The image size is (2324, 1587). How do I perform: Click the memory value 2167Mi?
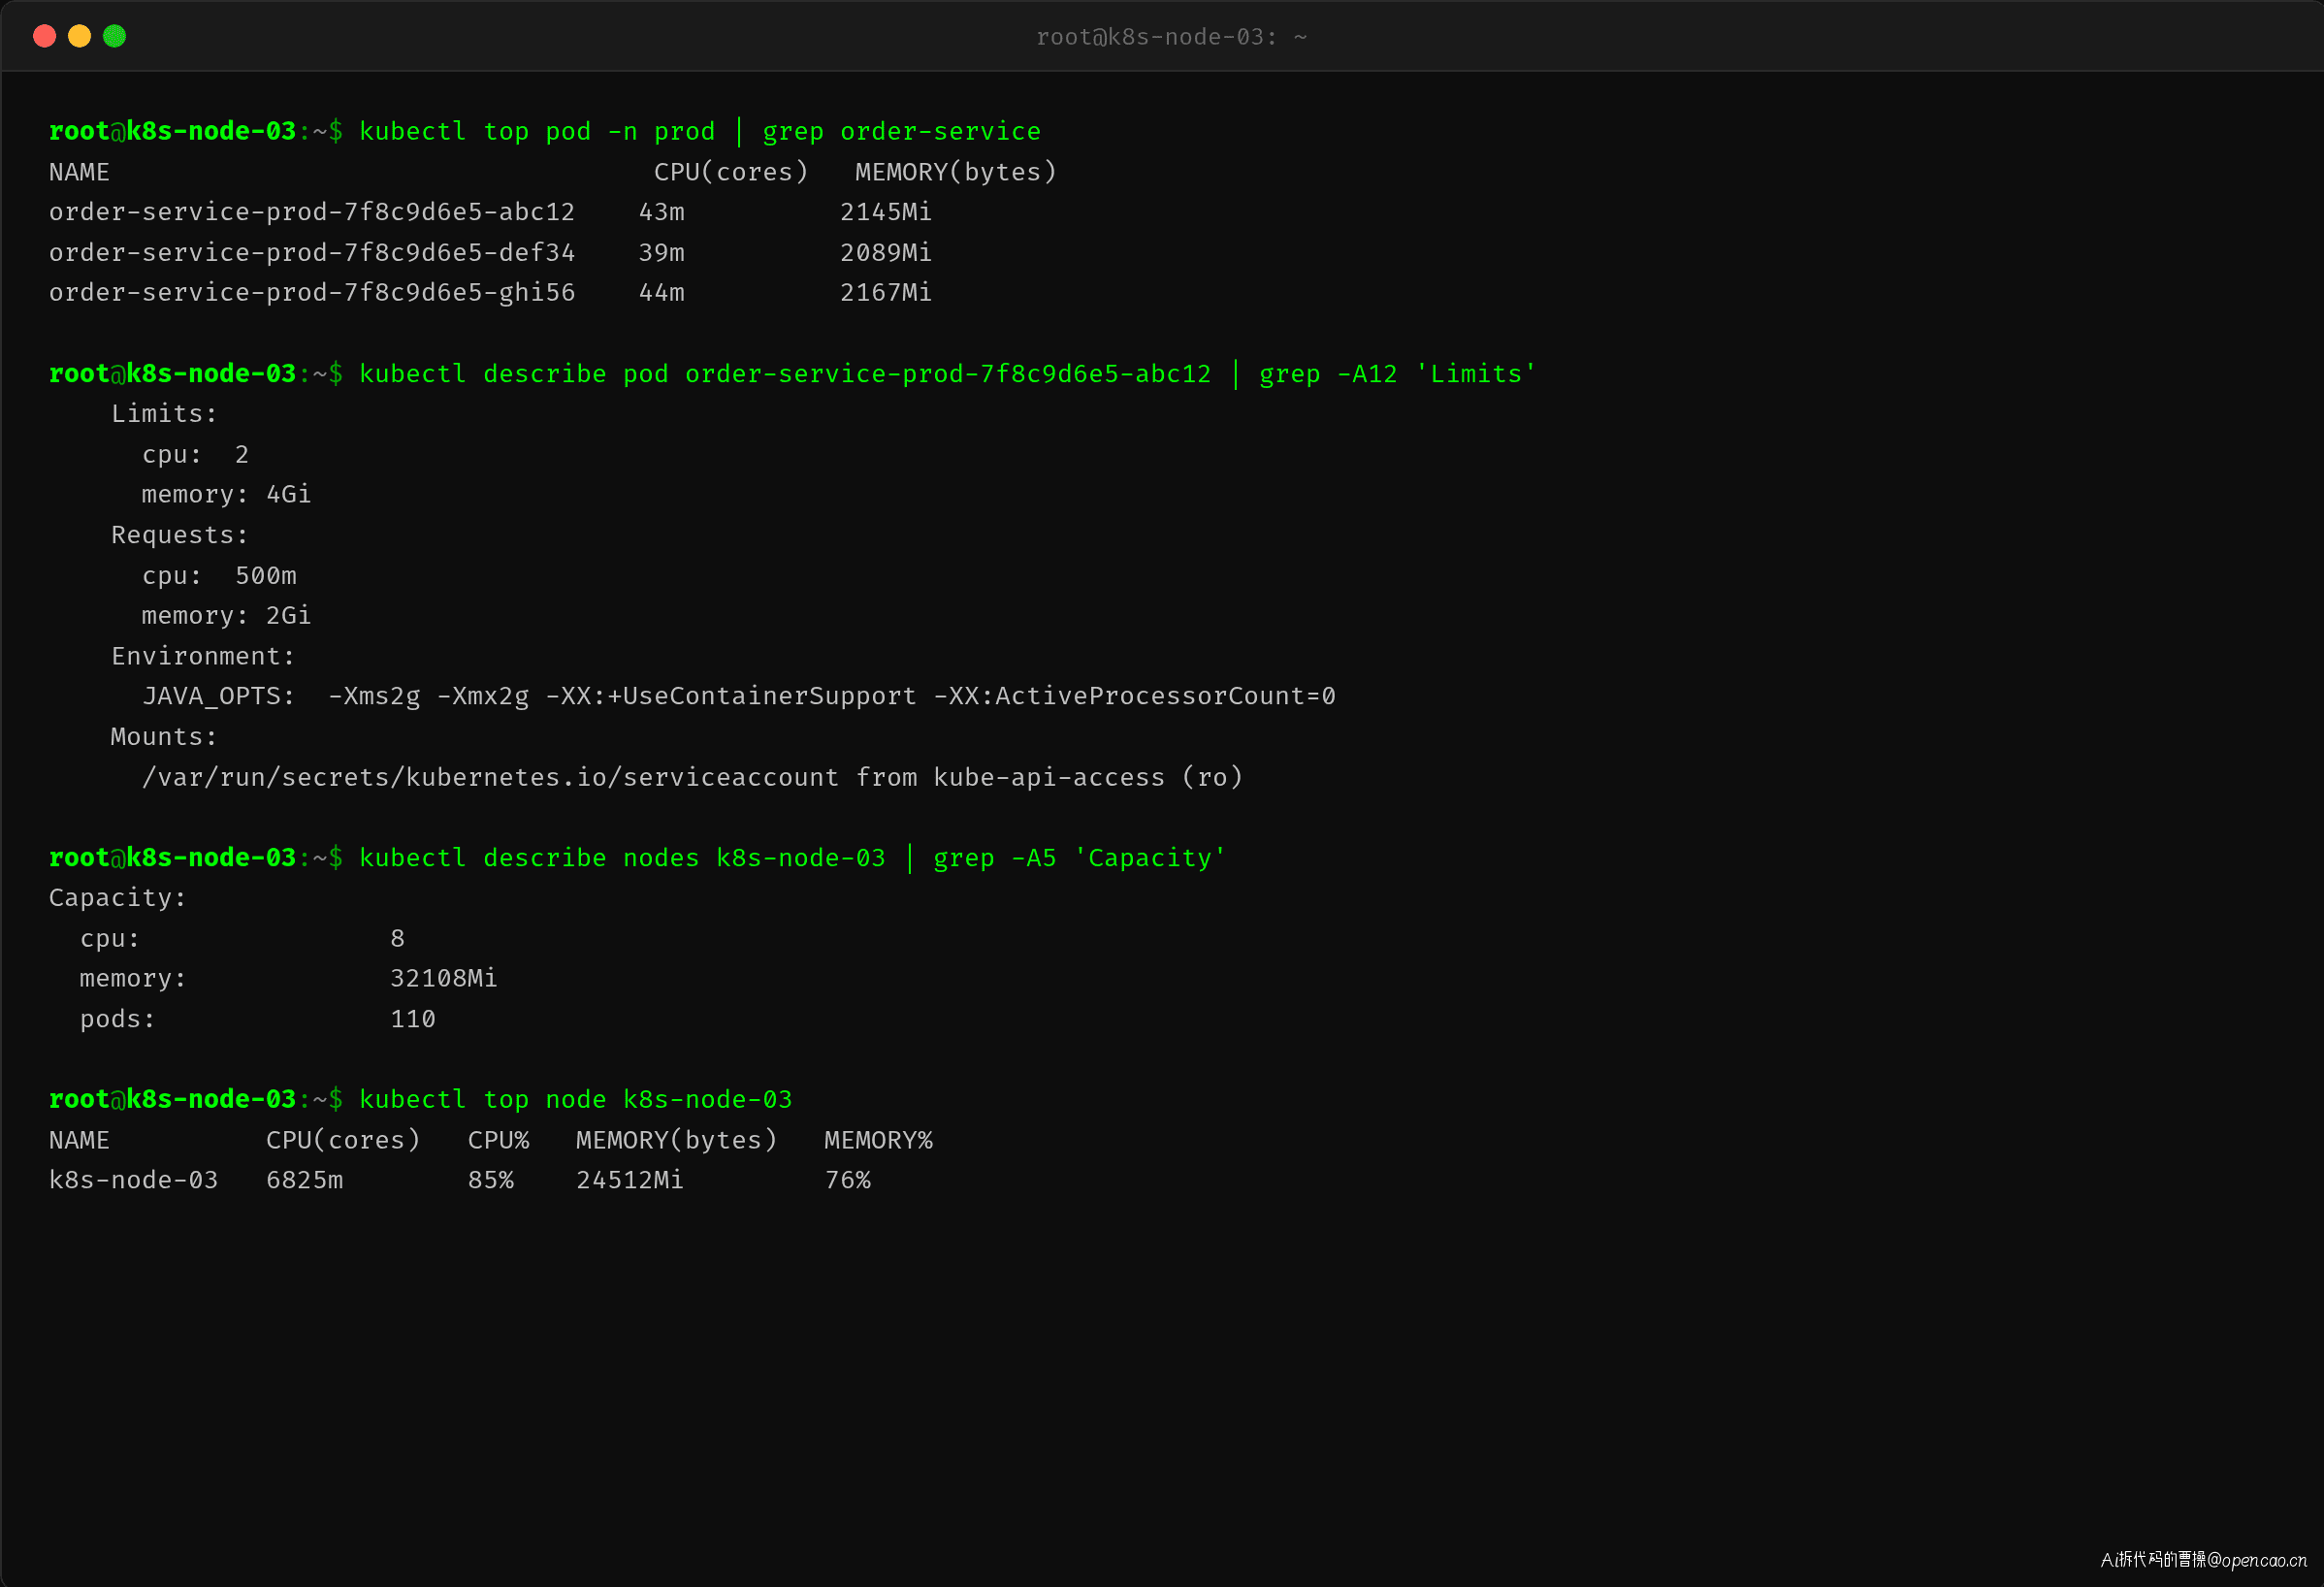[886, 293]
